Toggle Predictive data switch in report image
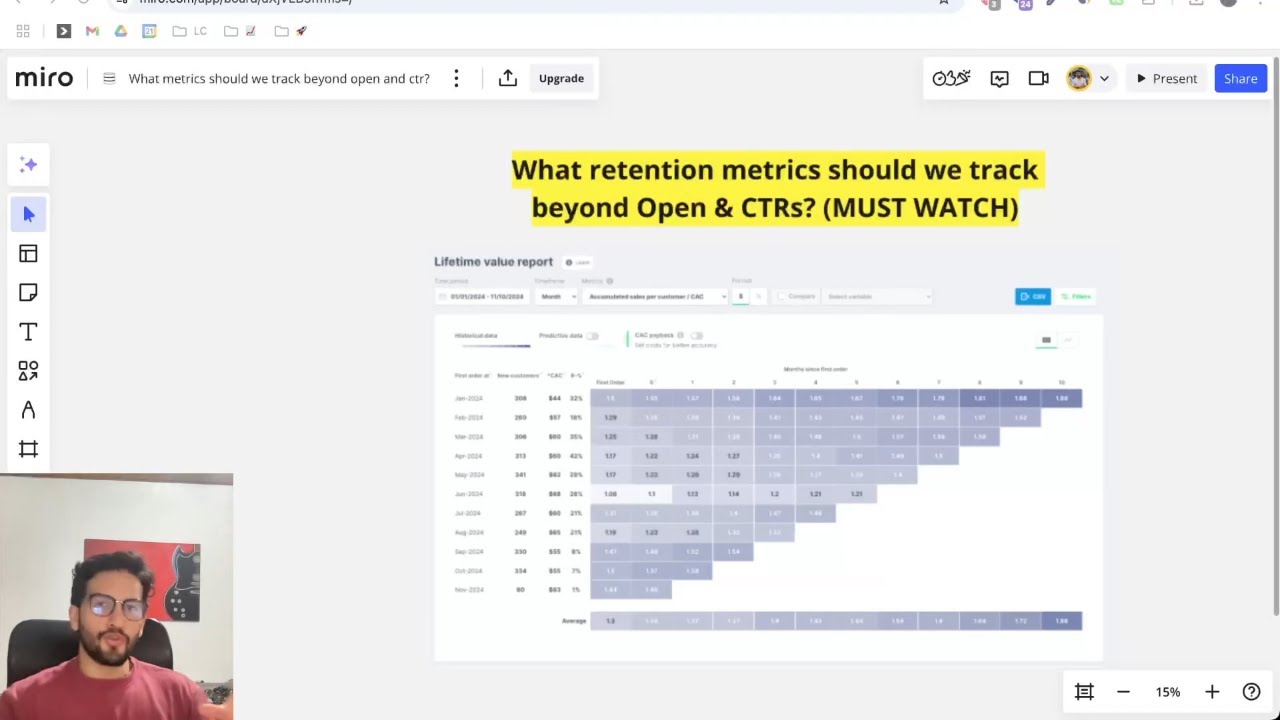Image resolution: width=1280 pixels, height=720 pixels. 592,336
